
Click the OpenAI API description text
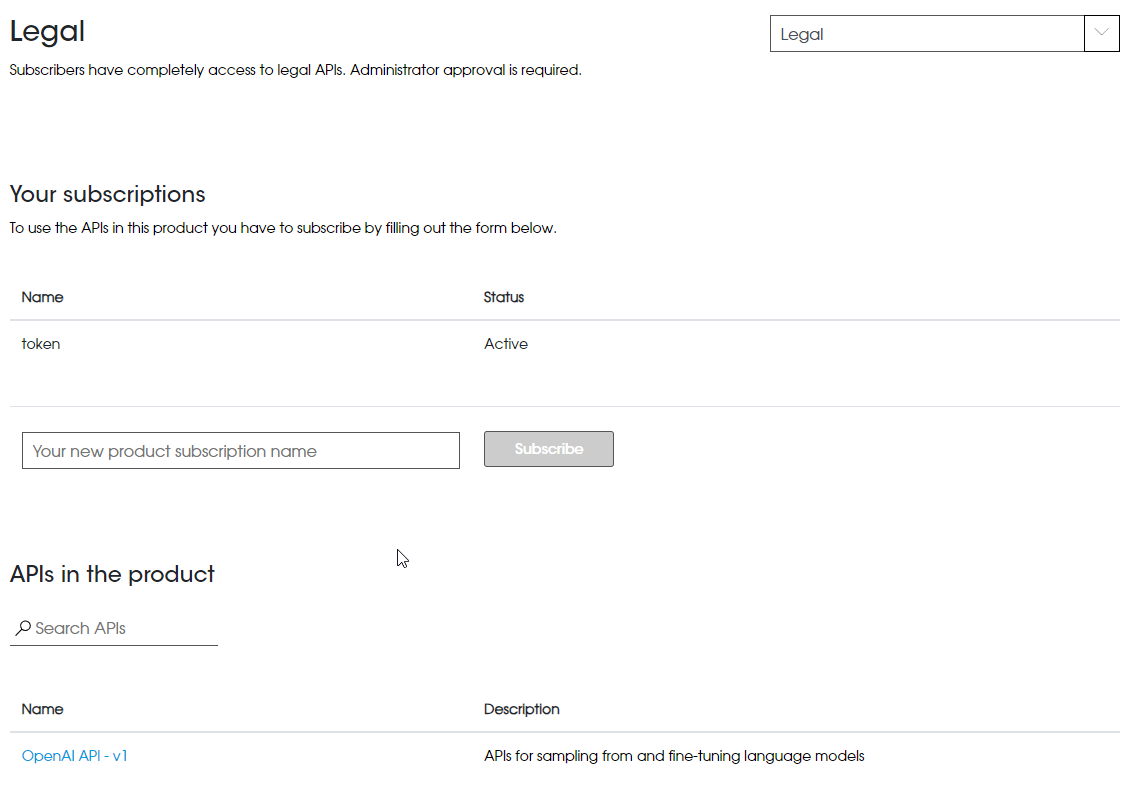674,756
